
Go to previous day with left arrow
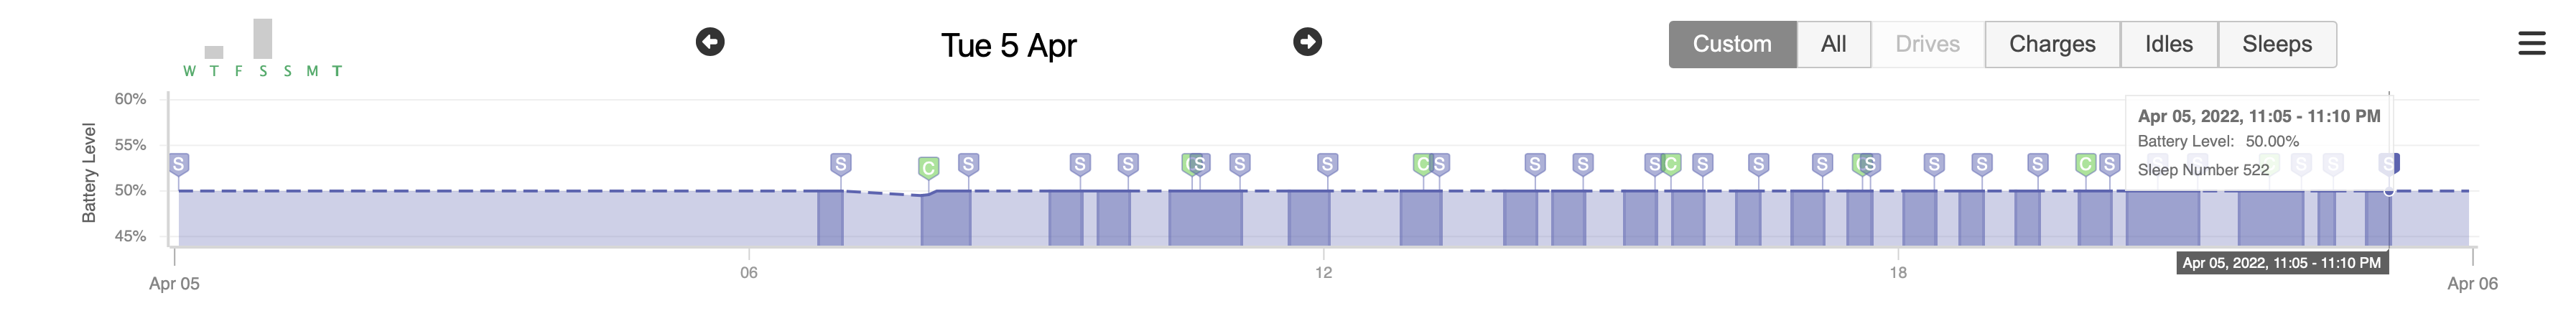[710, 42]
